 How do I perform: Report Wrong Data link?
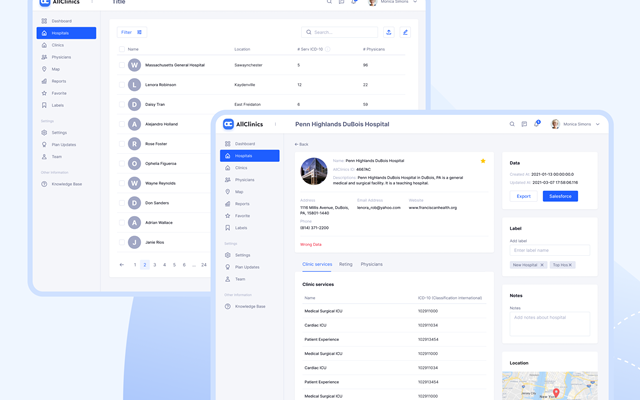pyautogui.click(x=311, y=244)
